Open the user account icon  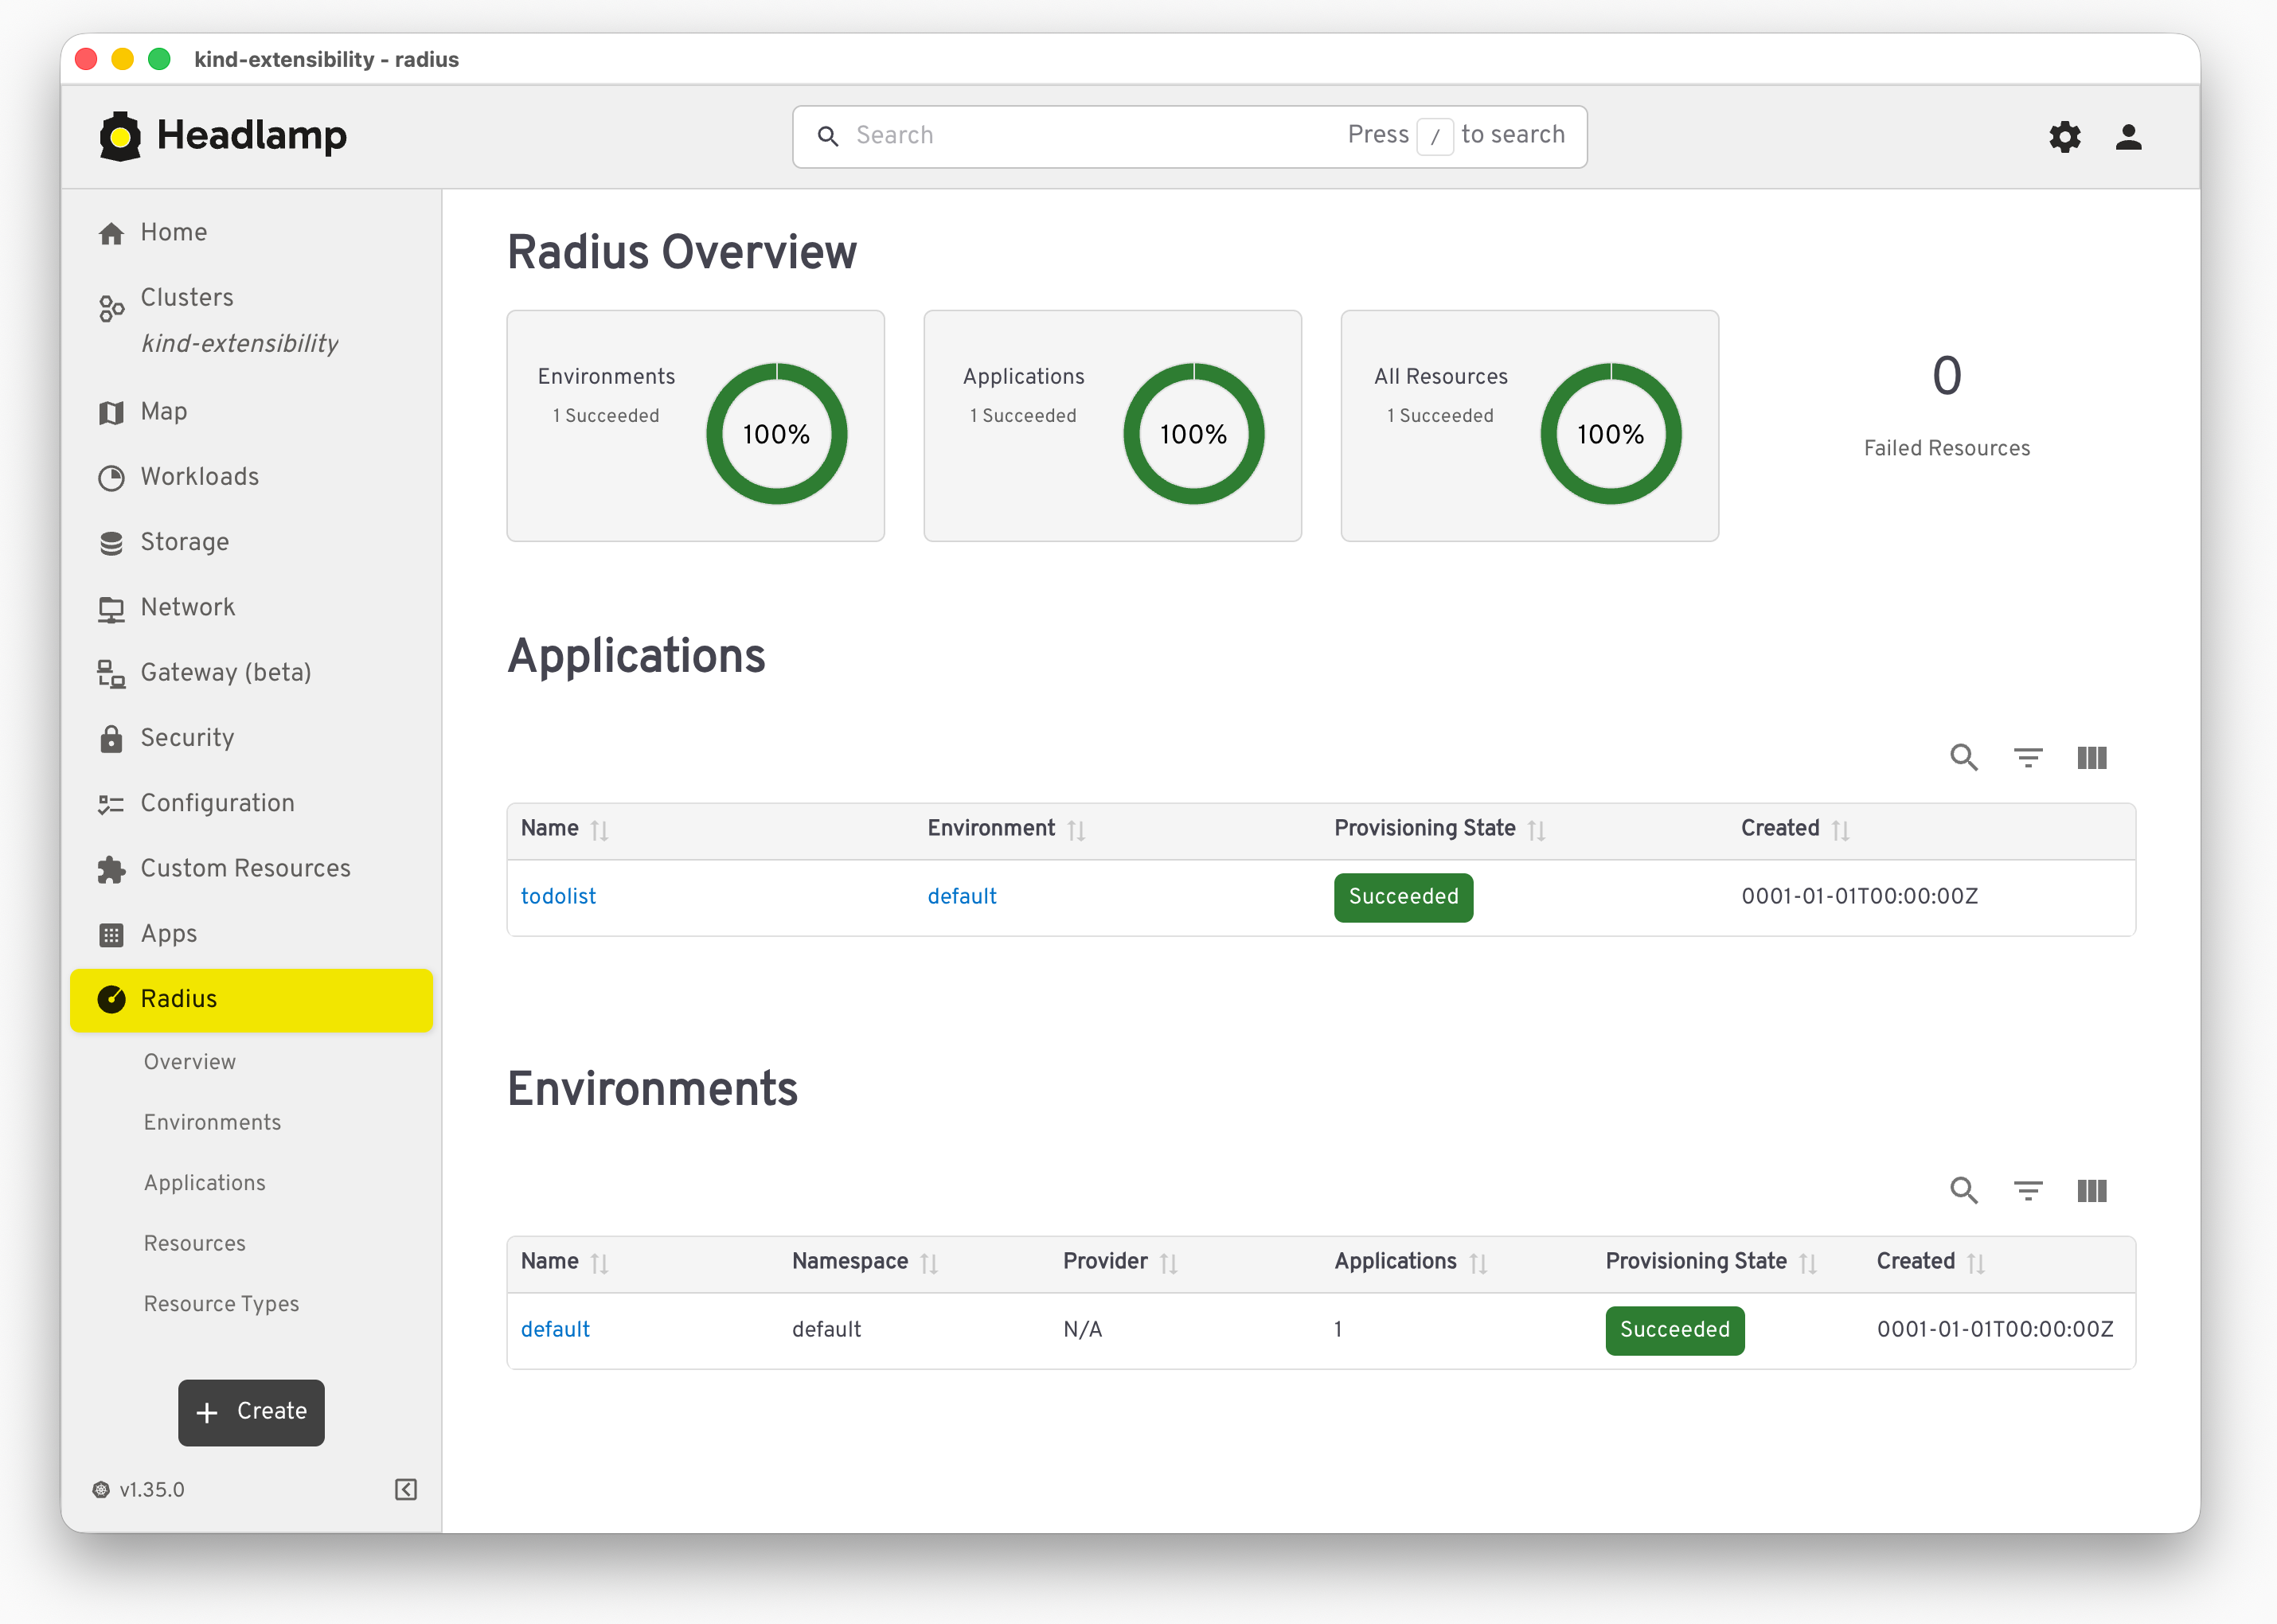tap(2128, 137)
